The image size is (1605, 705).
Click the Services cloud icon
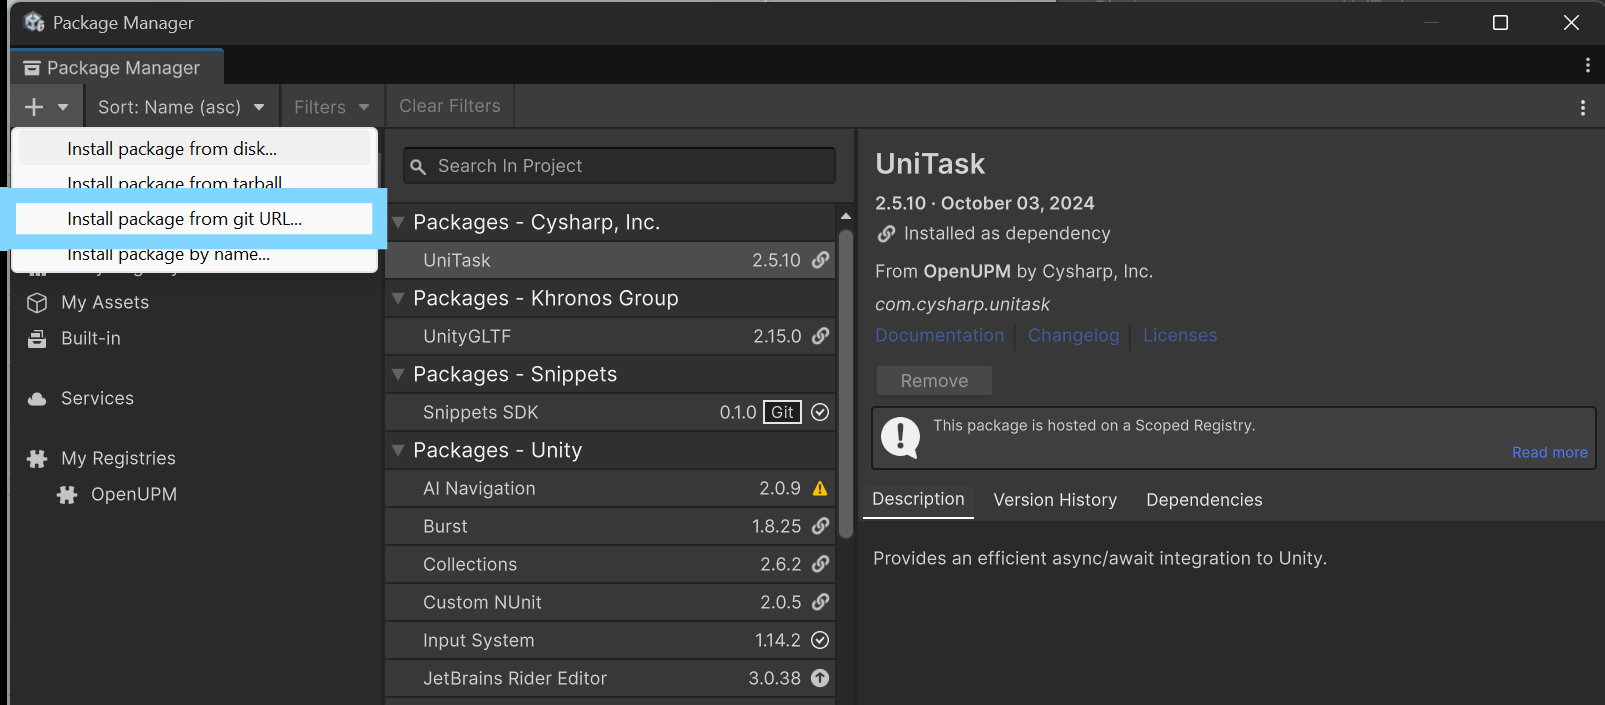[x=37, y=399]
